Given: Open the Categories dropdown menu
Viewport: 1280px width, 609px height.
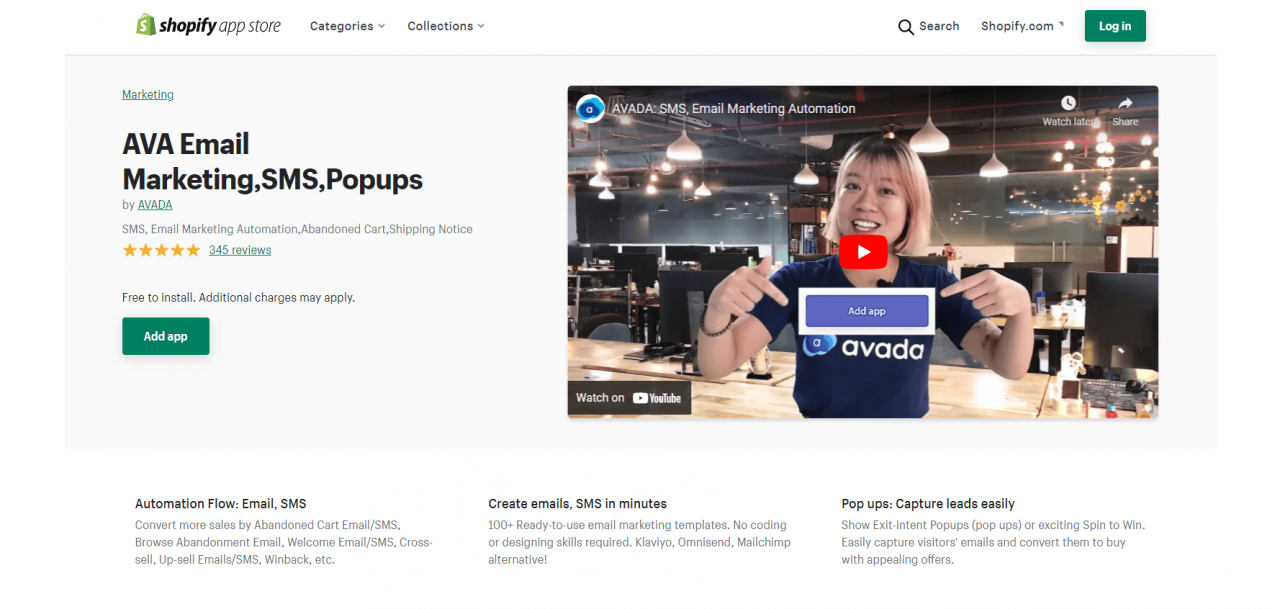Looking at the screenshot, I should [347, 26].
